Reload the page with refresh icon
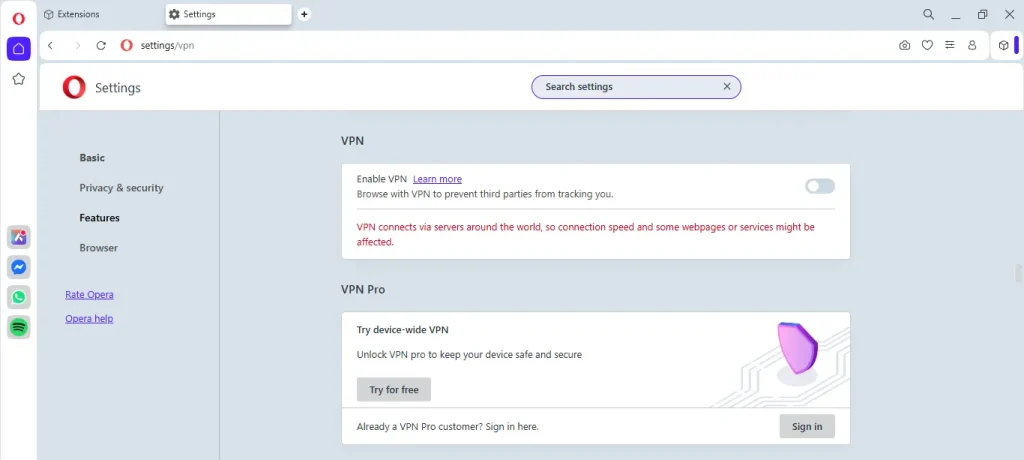Screen dimensions: 1024x460 [x=101, y=46]
